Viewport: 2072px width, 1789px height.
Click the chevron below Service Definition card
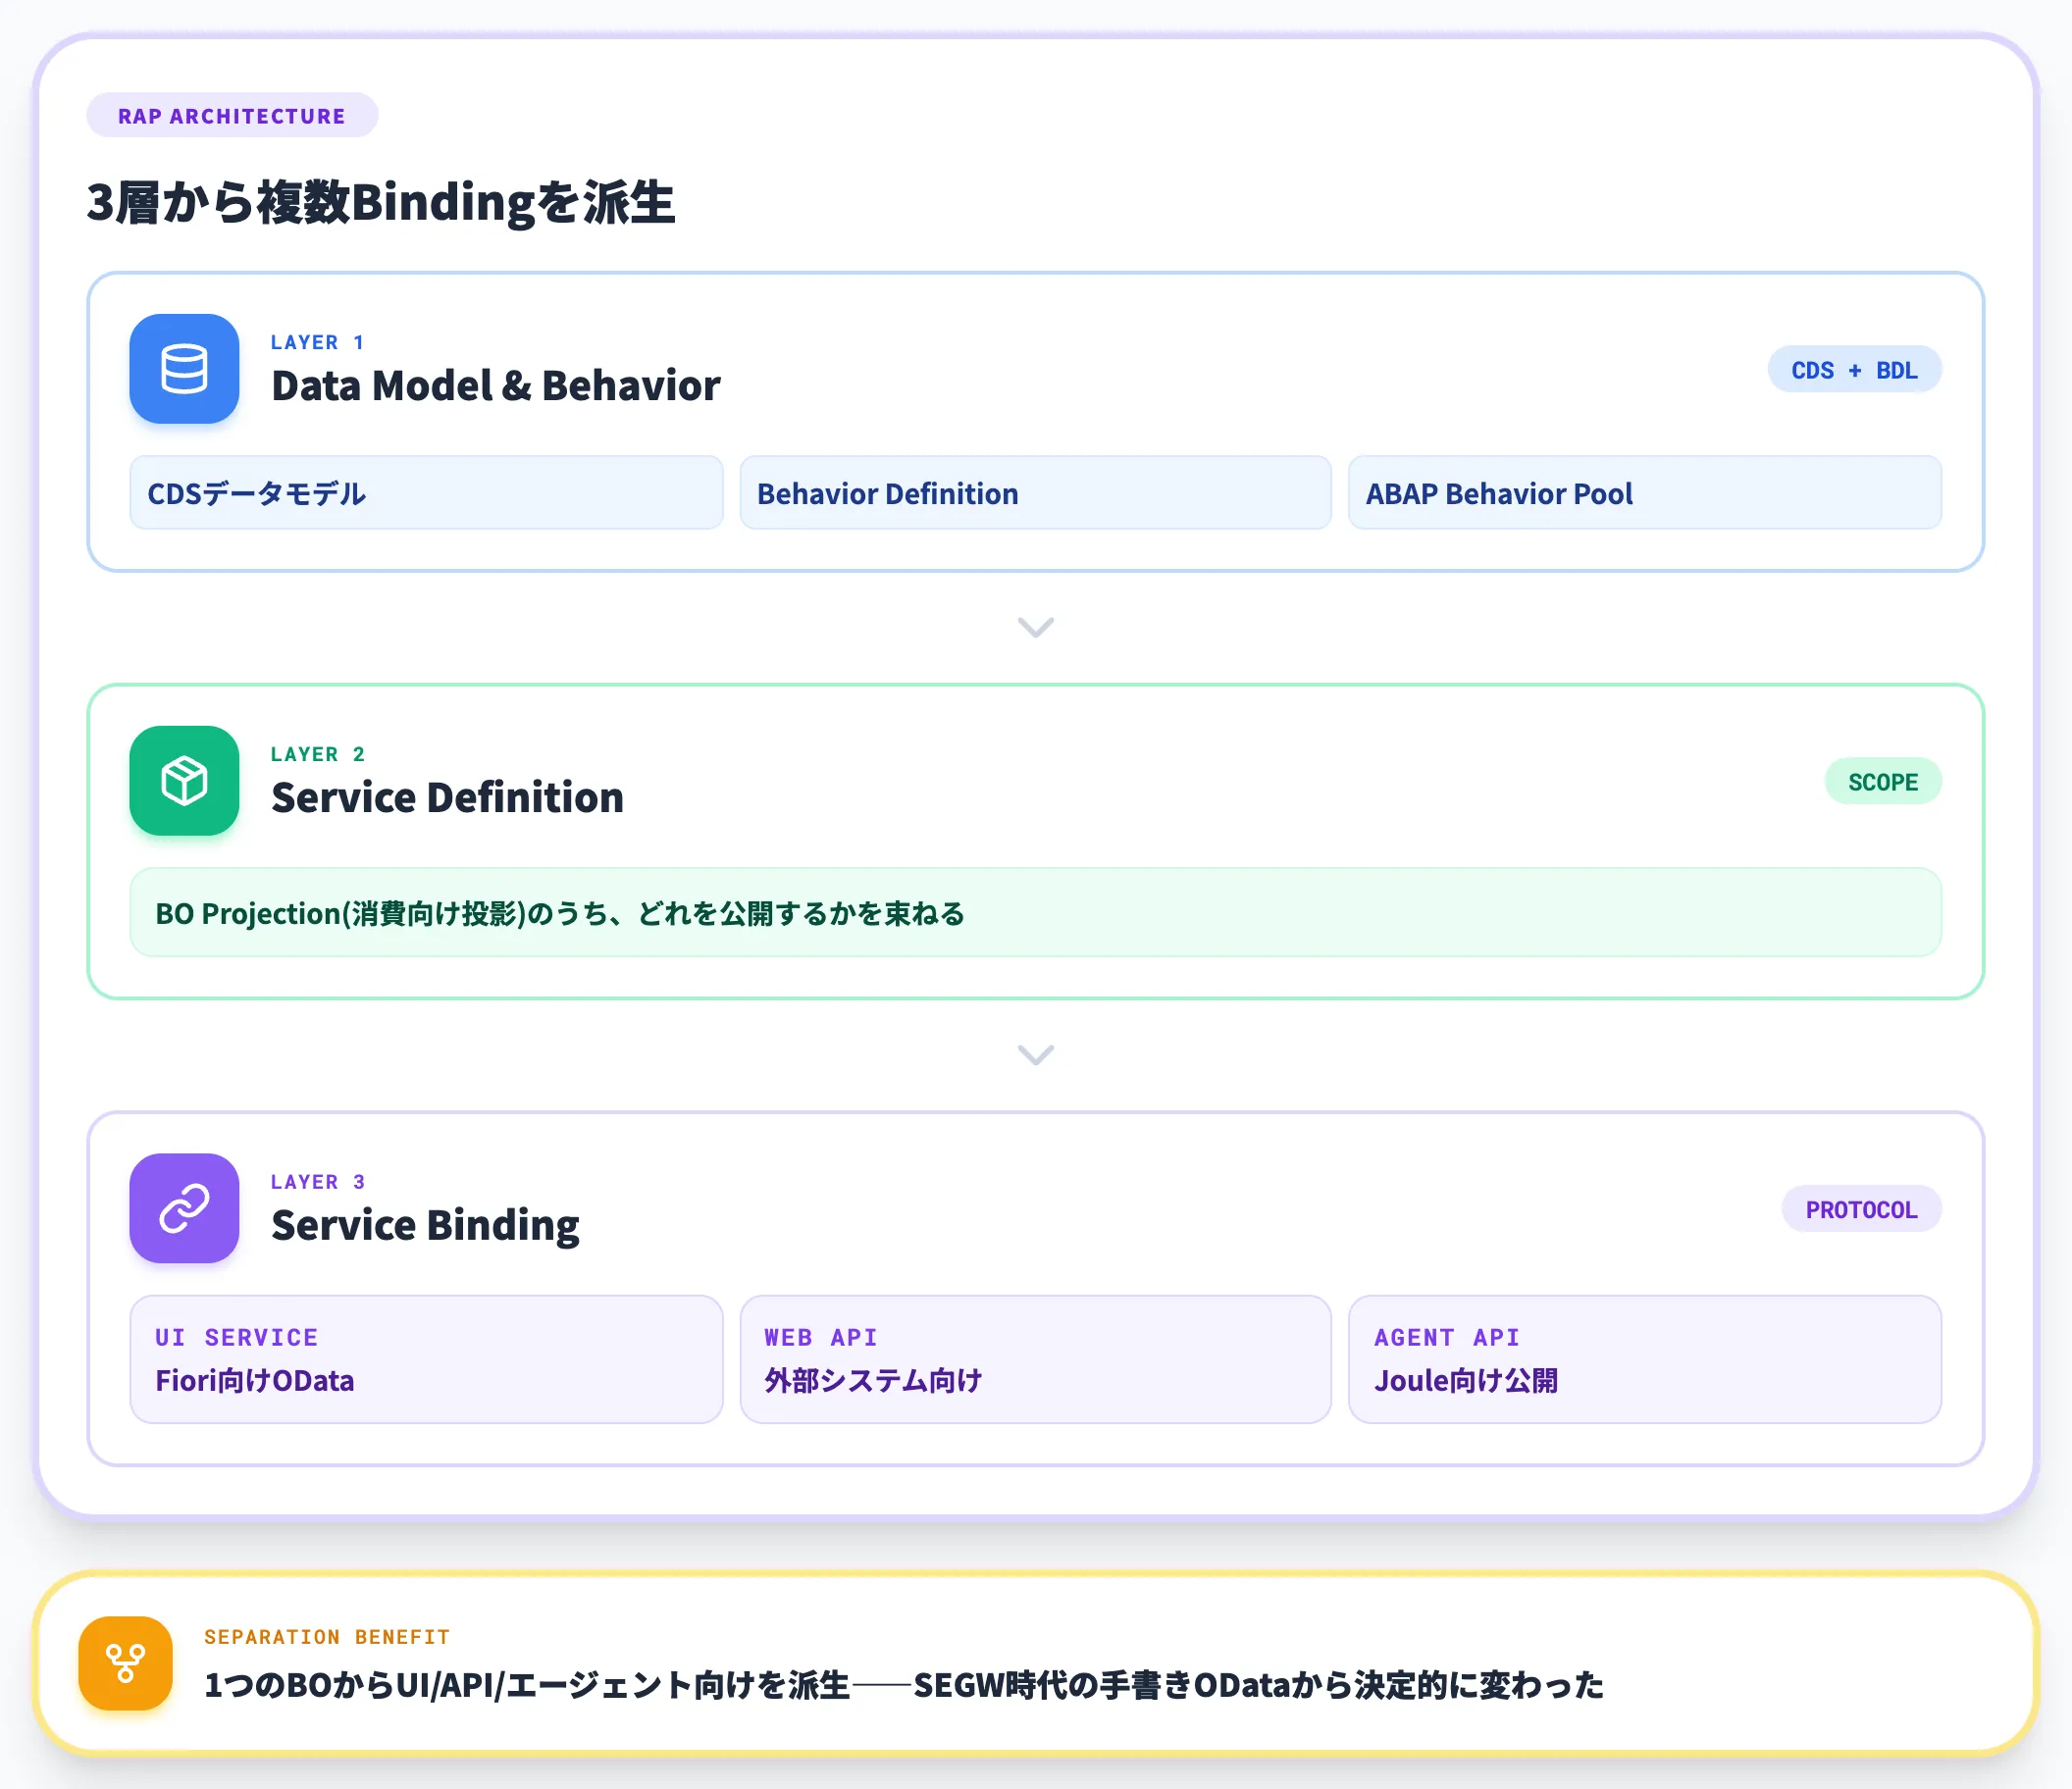point(1035,1055)
